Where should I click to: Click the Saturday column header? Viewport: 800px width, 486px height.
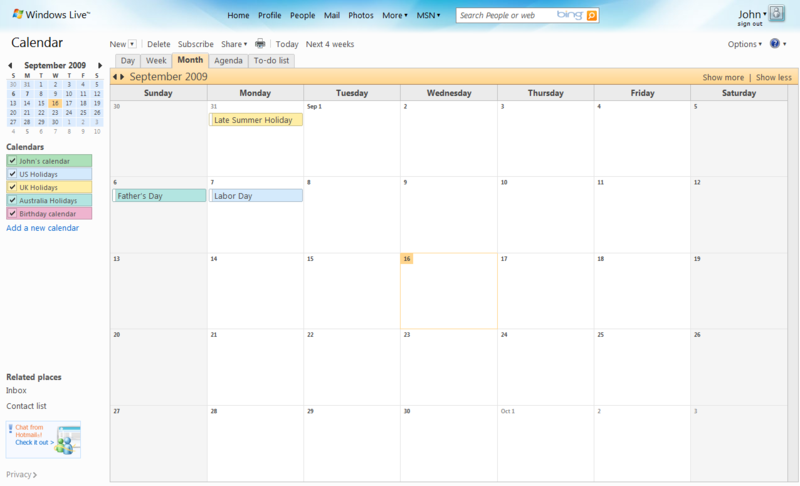[x=739, y=93]
